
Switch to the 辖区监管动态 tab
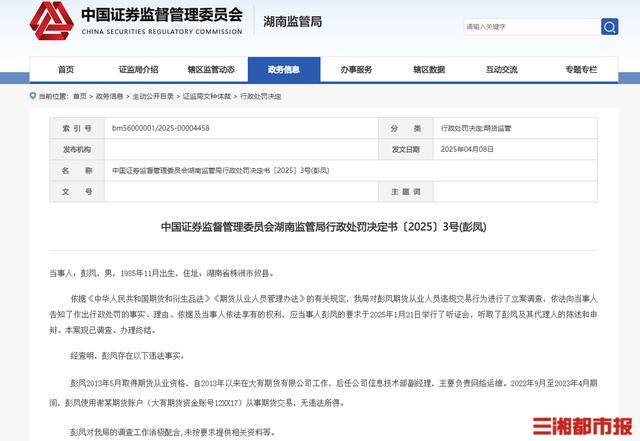[x=211, y=70]
